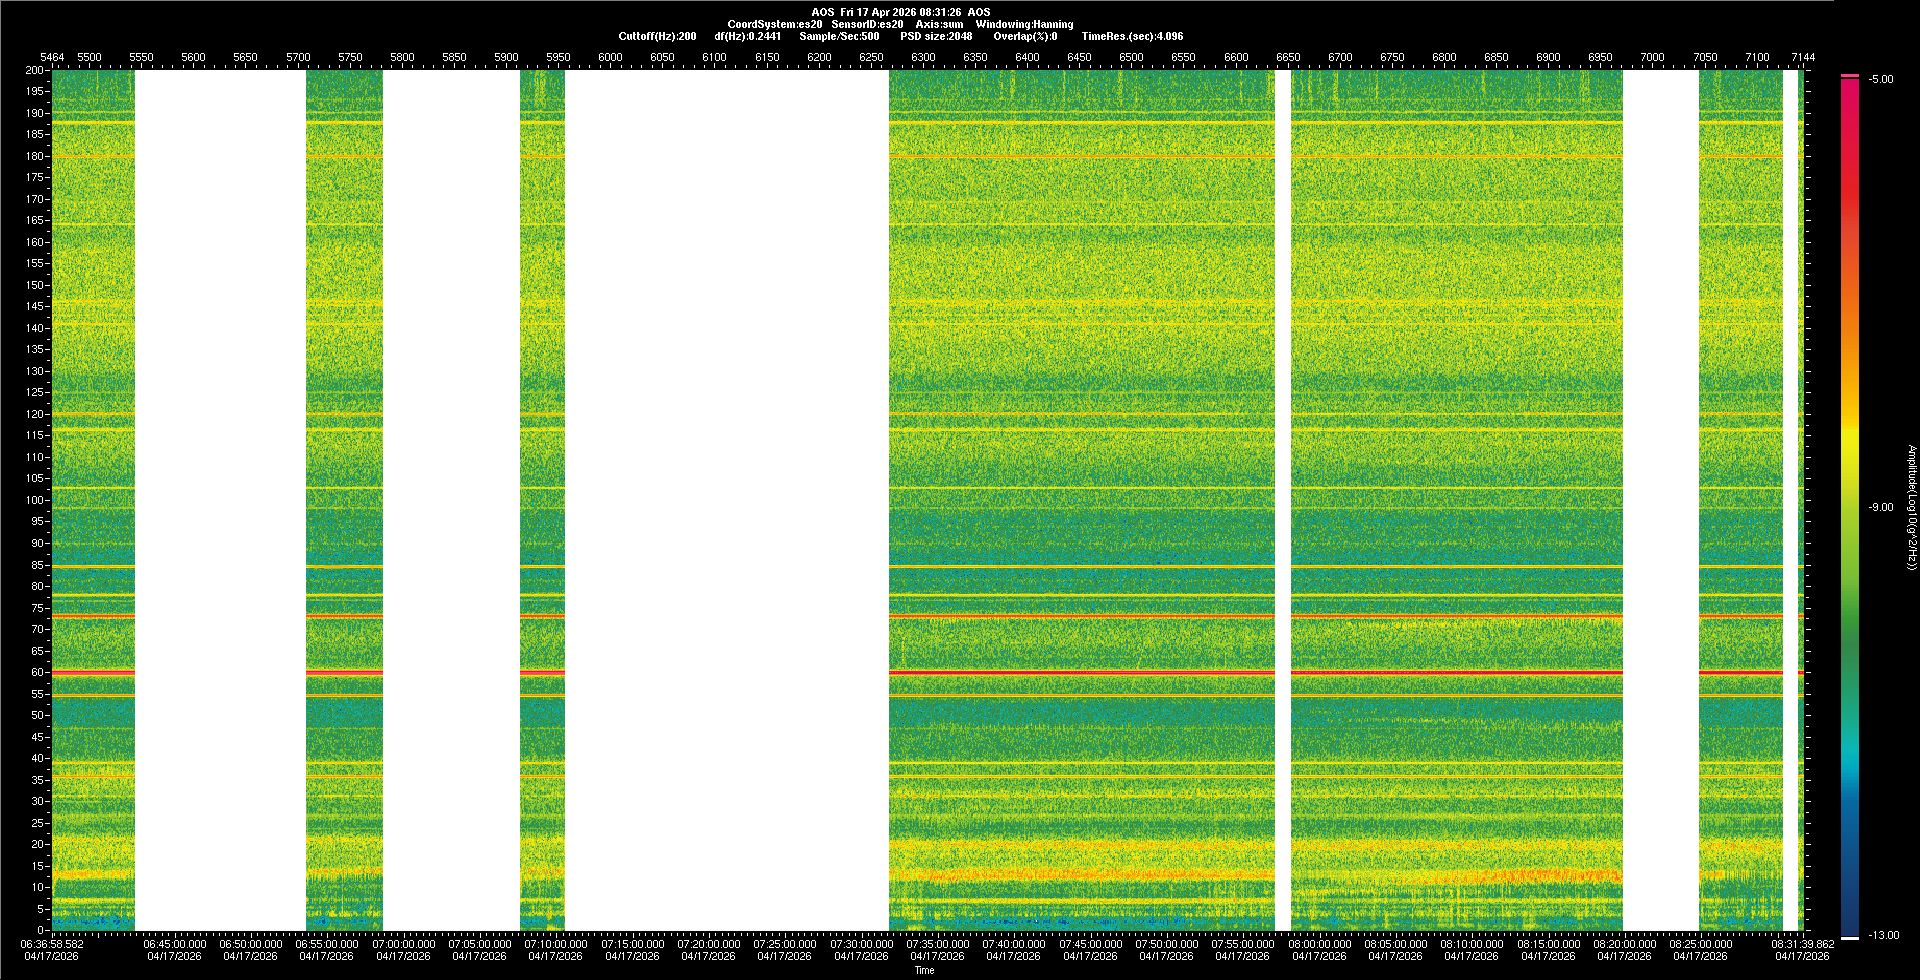Click the Cuttoff(Hz):200 header text
The height and width of the screenshot is (980, 1920).
[657, 36]
